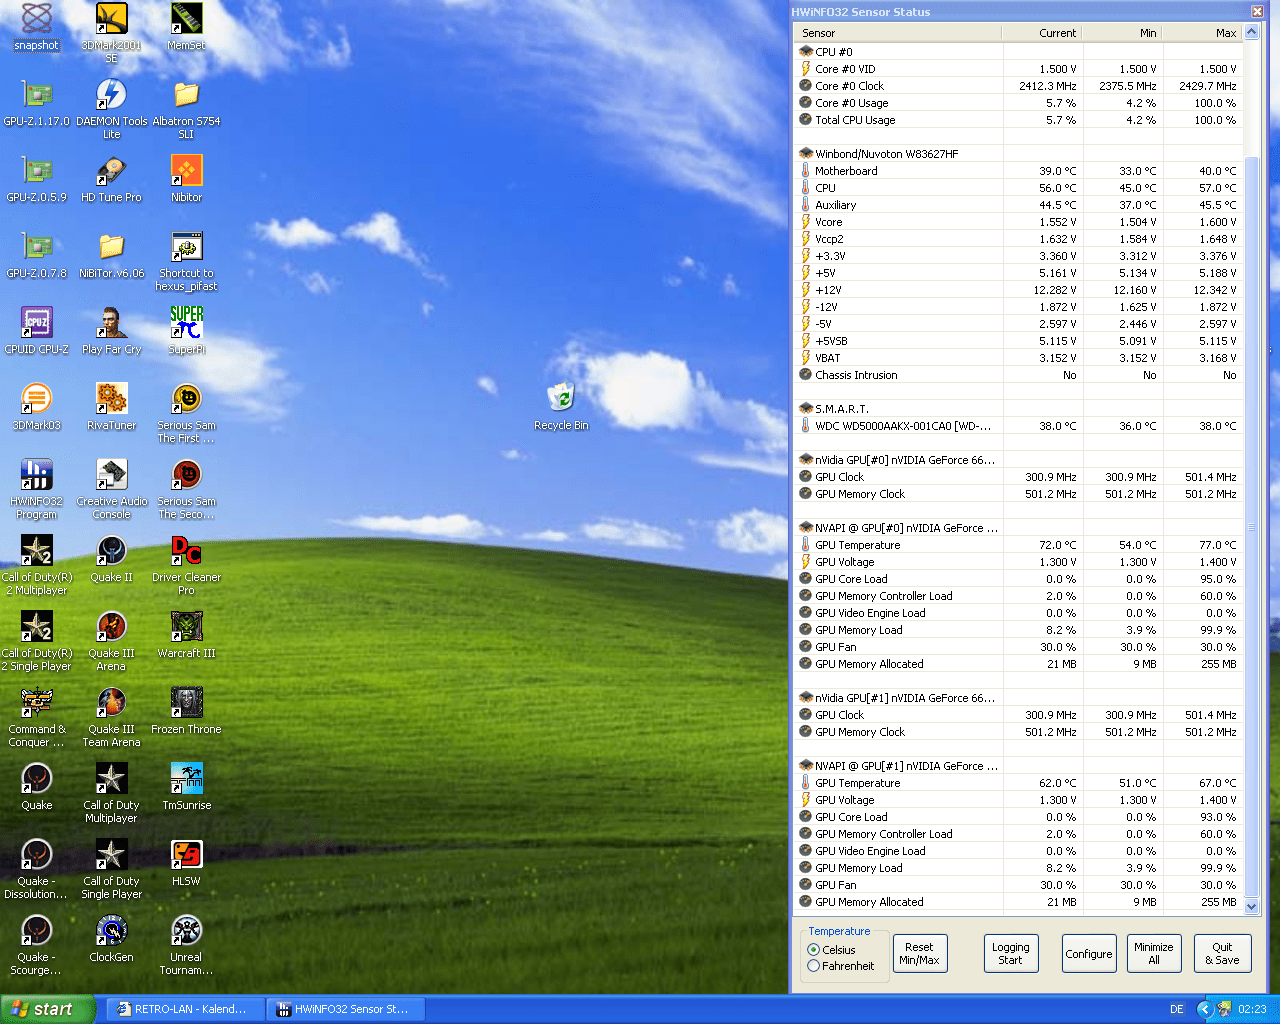Start logging with Logging Start button

[x=1010, y=954]
